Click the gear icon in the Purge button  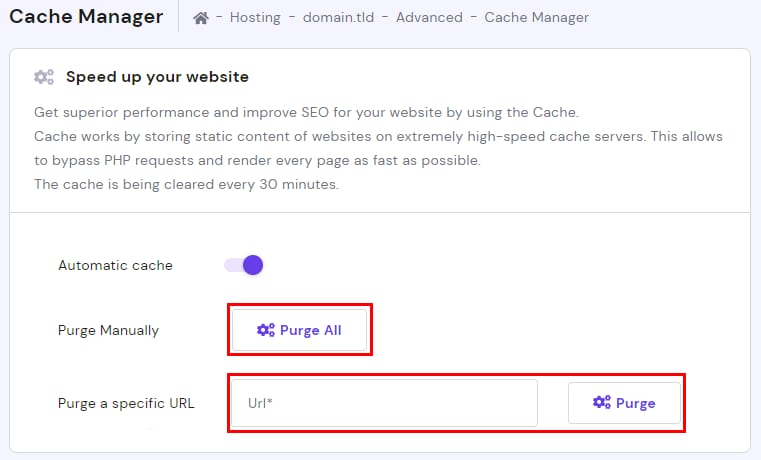click(601, 403)
